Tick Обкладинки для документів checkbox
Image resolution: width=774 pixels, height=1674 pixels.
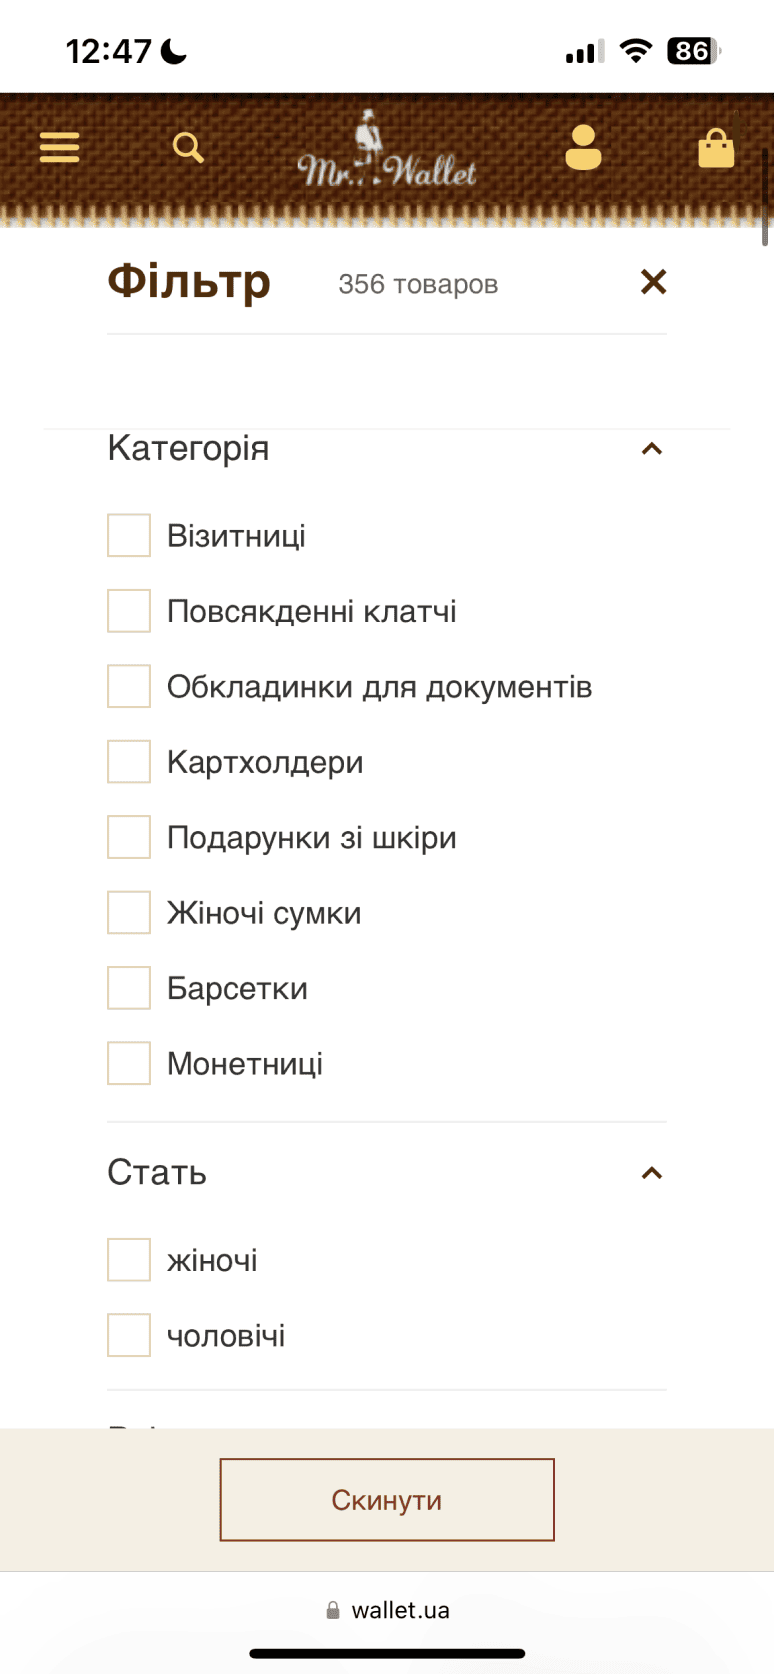pyautogui.click(x=129, y=687)
